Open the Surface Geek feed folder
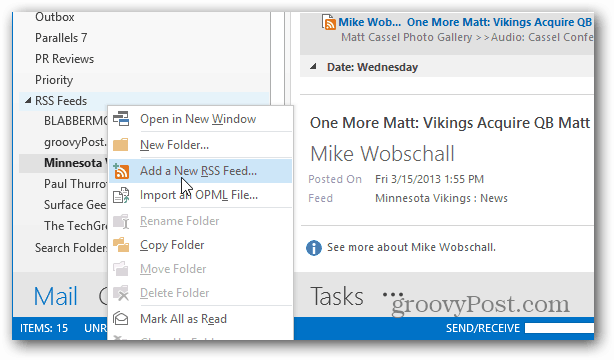 click(x=76, y=205)
